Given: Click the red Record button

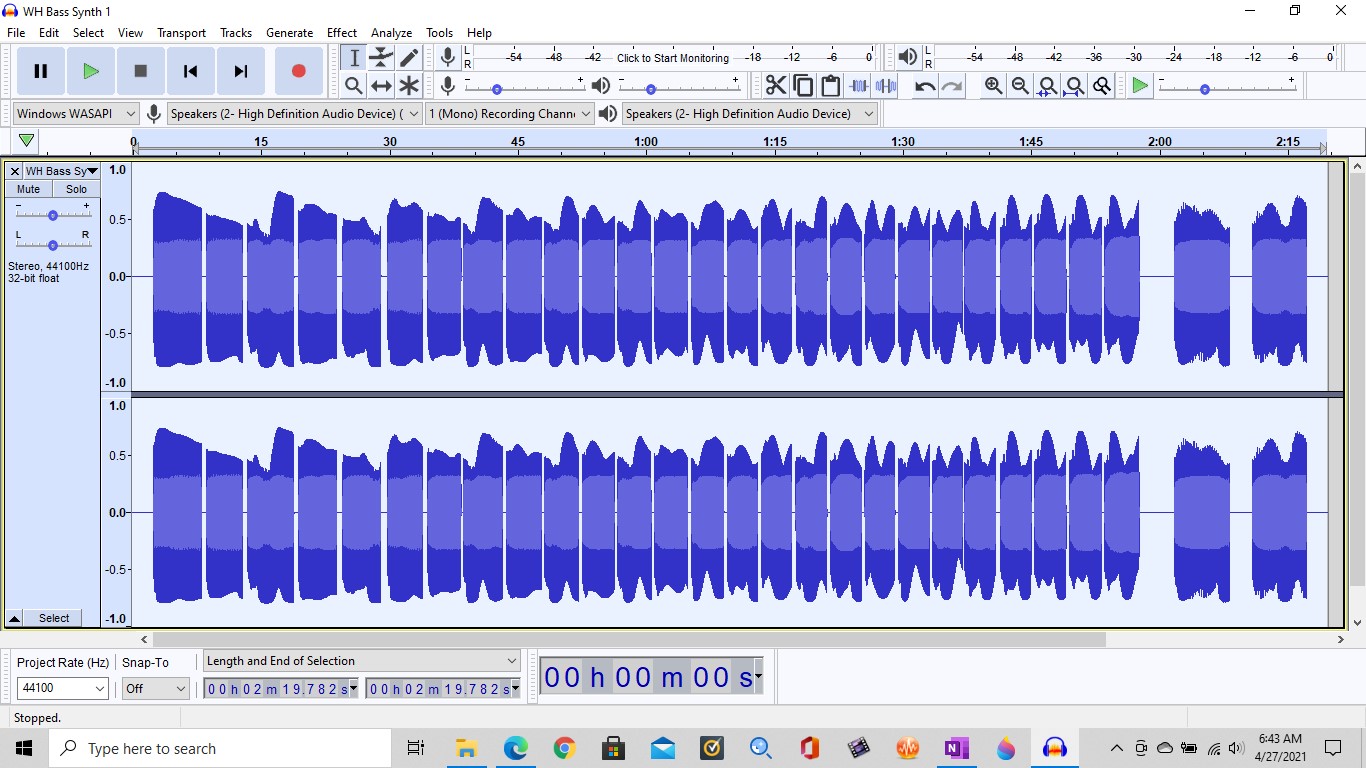Looking at the screenshot, I should [298, 71].
